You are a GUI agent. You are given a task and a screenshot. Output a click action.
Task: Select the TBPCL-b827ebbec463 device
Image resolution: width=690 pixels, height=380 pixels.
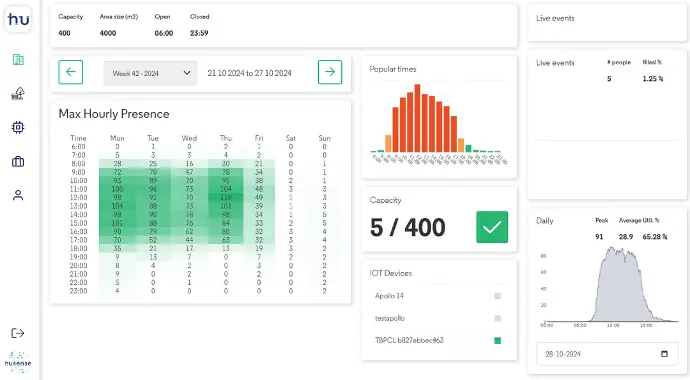coord(409,340)
